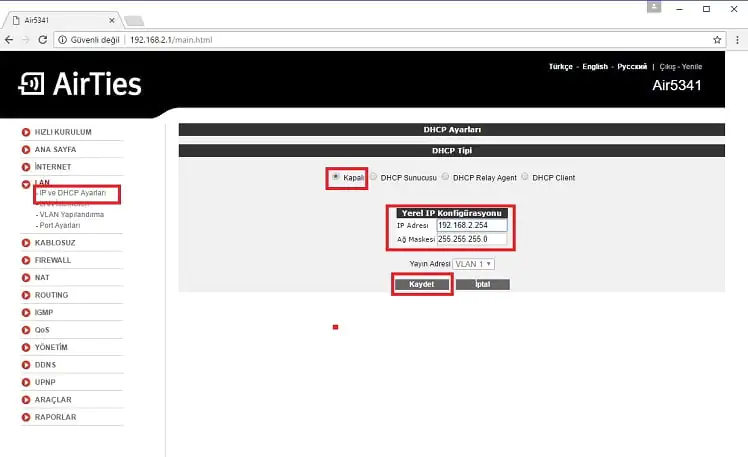This screenshot has width=748, height=457.
Task: Click the ARAÇLAR arrow icon
Action: 26,400
